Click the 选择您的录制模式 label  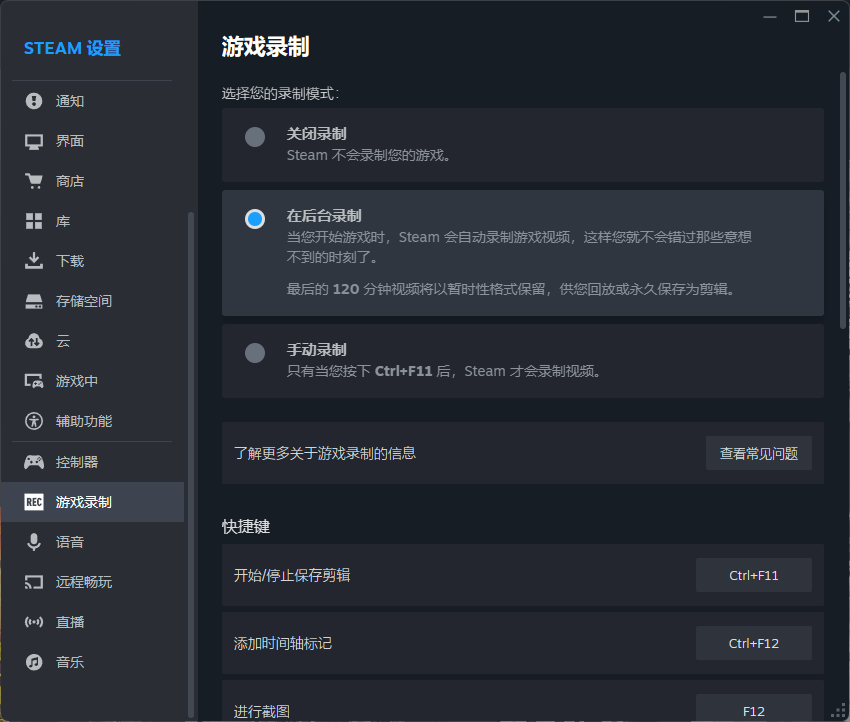(280, 93)
